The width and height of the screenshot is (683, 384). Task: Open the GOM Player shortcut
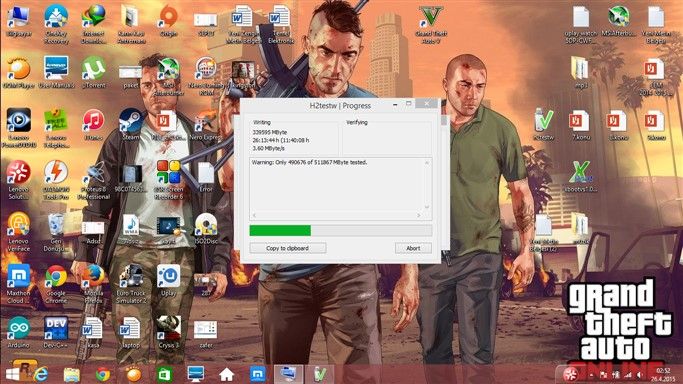click(x=18, y=73)
